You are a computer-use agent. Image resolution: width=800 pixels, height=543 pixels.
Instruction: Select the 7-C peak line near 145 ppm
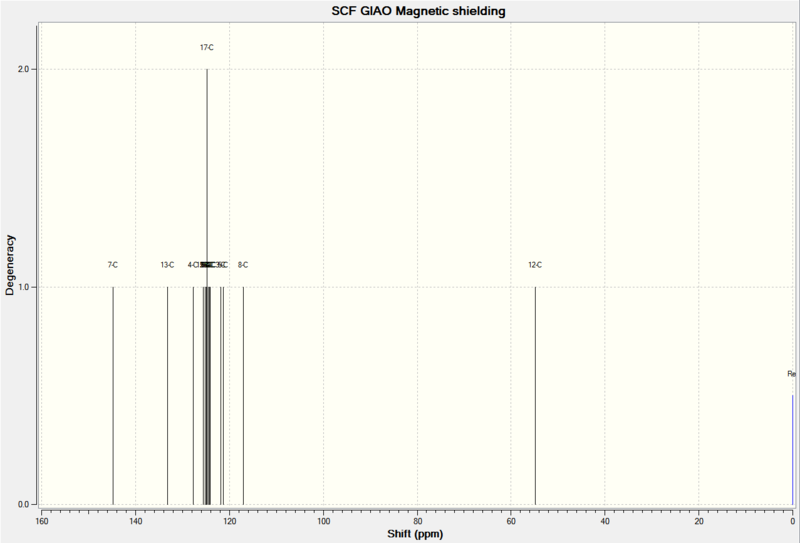tap(113, 396)
